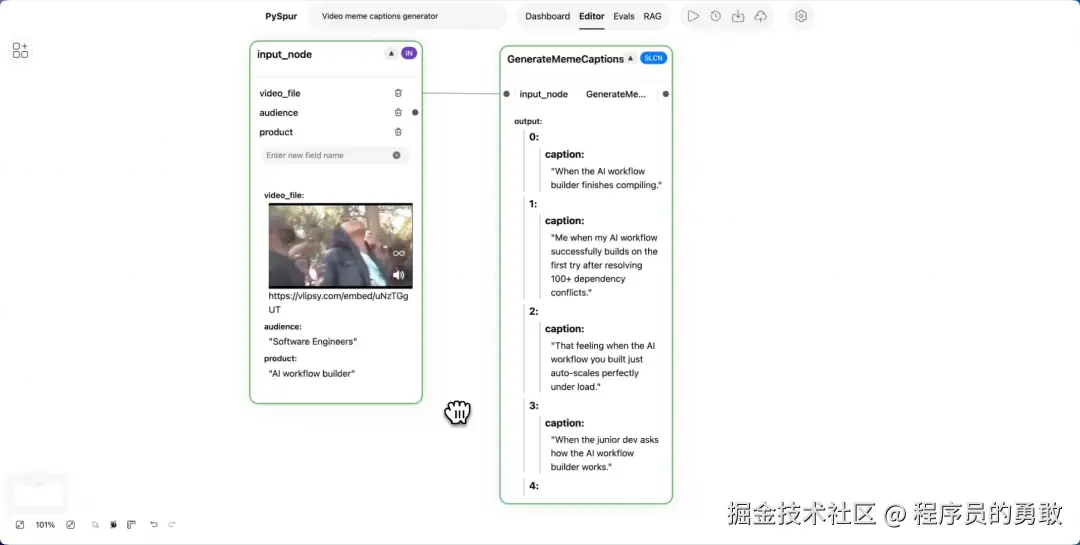Delete the video_file field
The image size is (1080, 545).
(x=398, y=93)
